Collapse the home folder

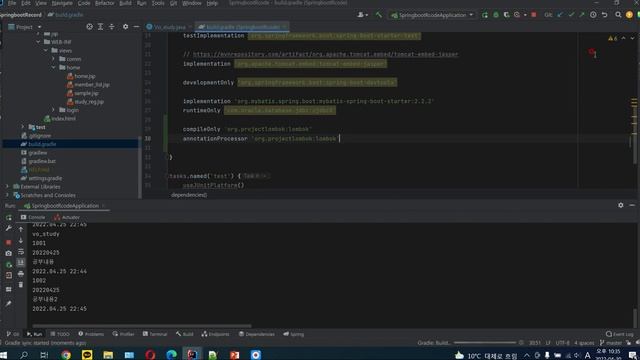point(53,67)
